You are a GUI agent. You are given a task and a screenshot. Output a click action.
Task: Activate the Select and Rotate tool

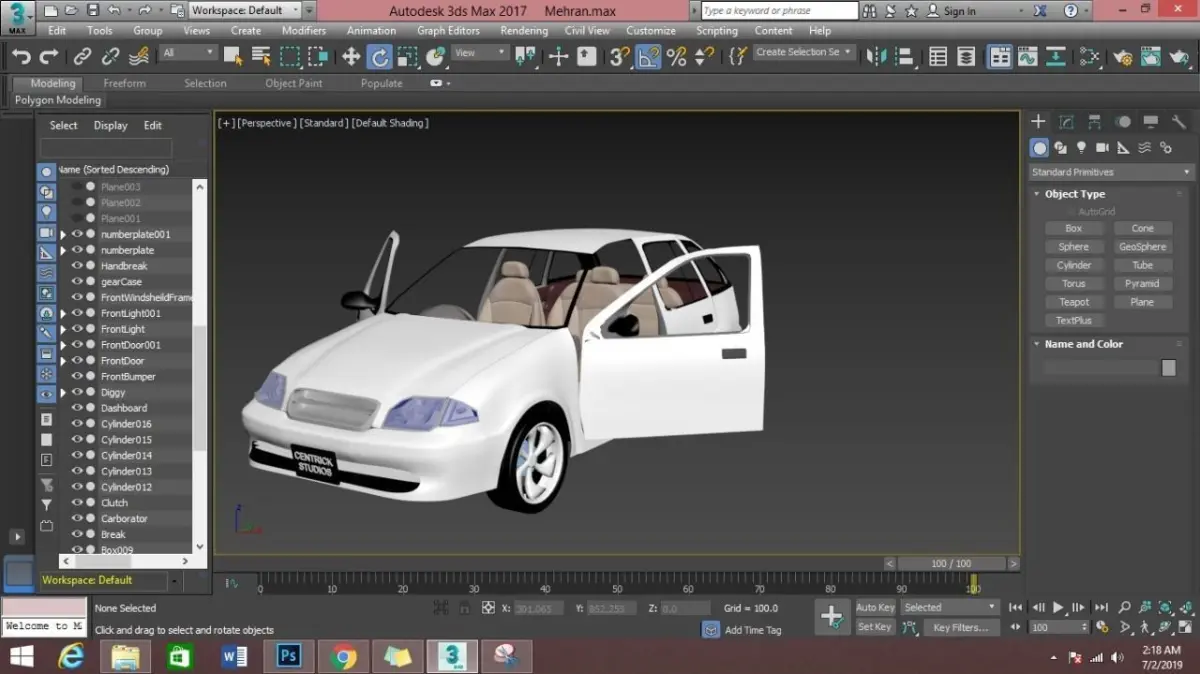pyautogui.click(x=379, y=57)
